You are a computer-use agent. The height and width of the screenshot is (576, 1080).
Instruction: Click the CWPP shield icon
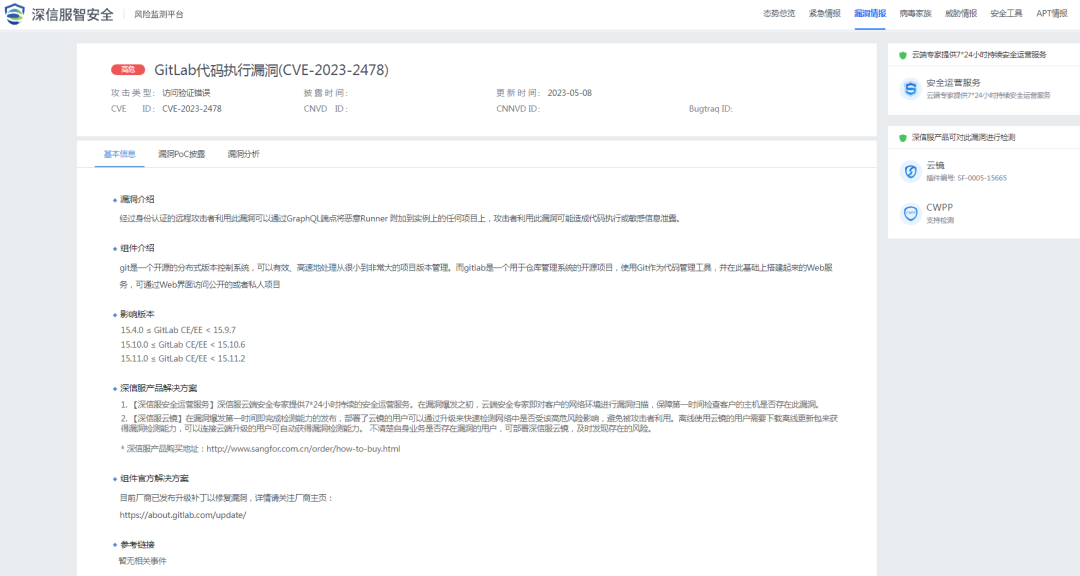pyautogui.click(x=911, y=214)
